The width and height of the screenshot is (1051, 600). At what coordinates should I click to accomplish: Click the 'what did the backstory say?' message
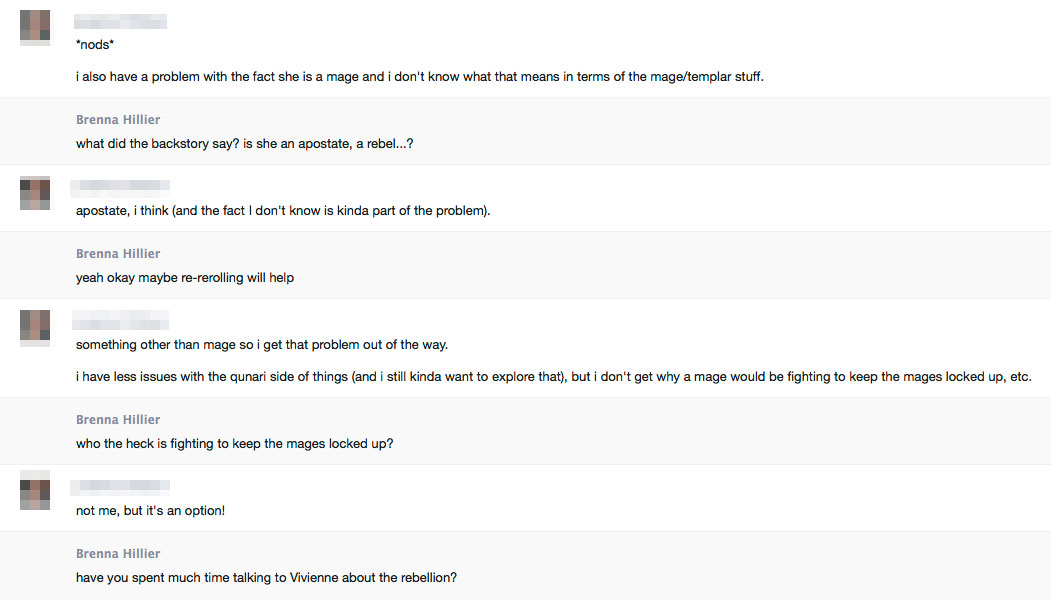click(245, 144)
